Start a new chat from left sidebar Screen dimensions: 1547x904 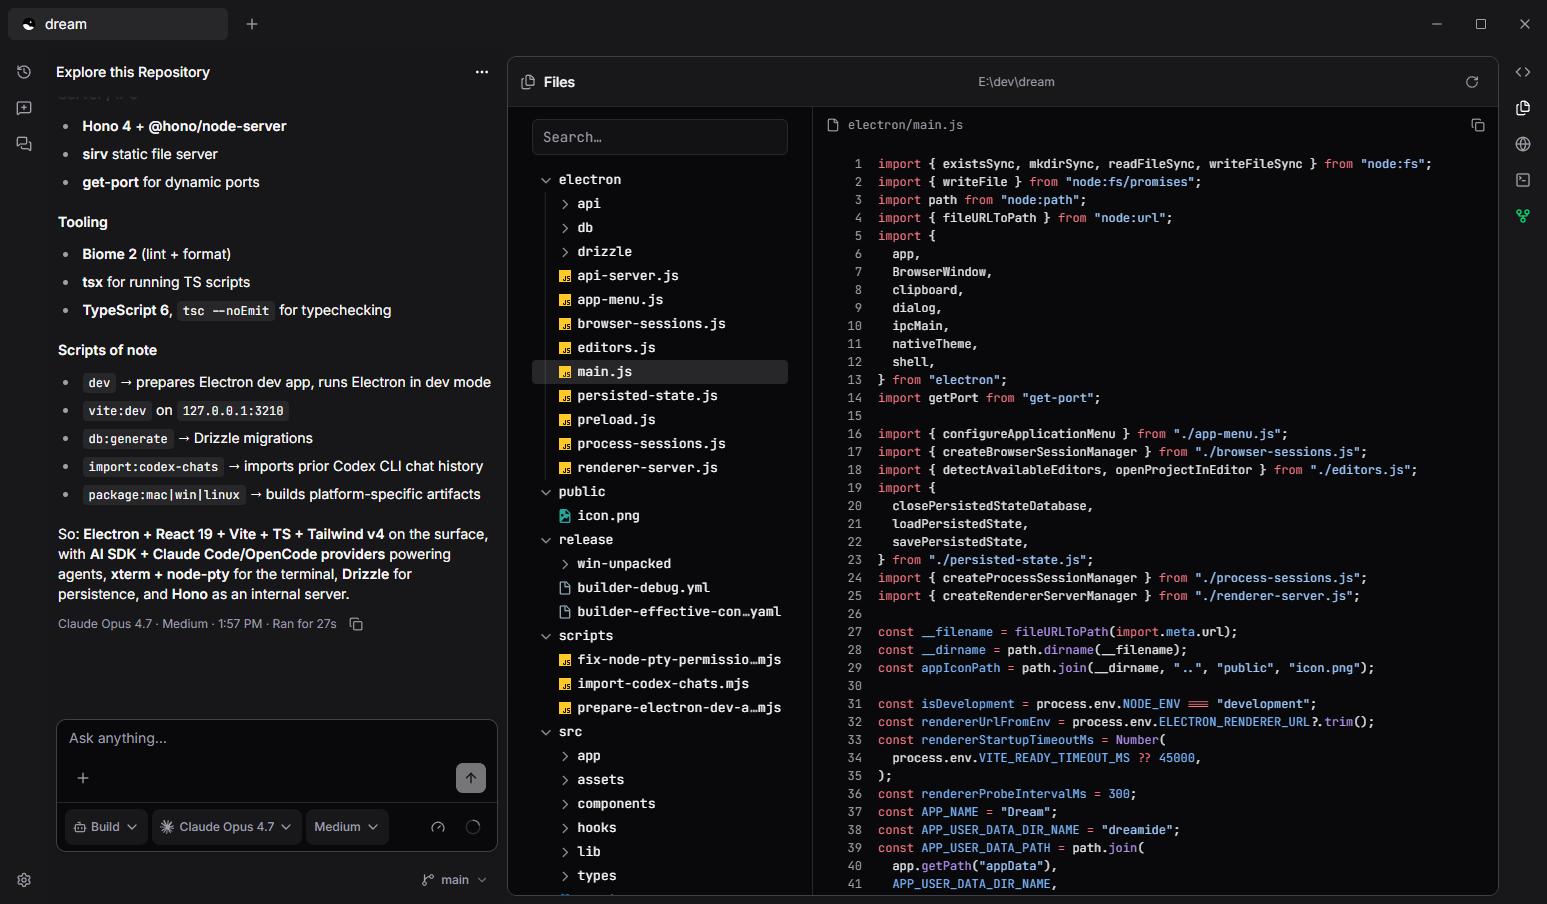[x=24, y=108]
